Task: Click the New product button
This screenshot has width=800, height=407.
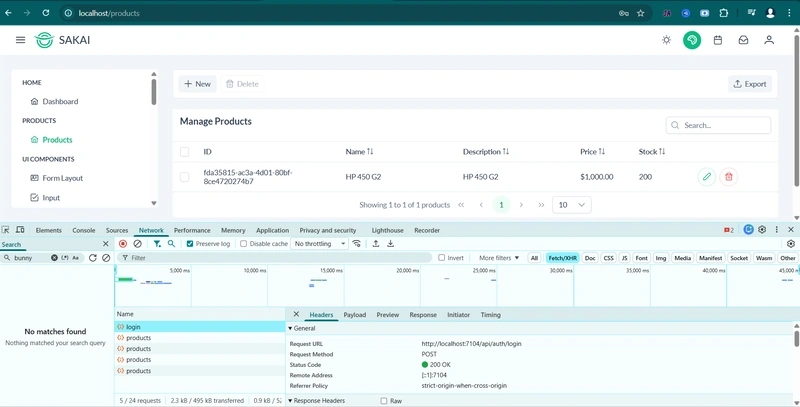Action: tap(197, 84)
